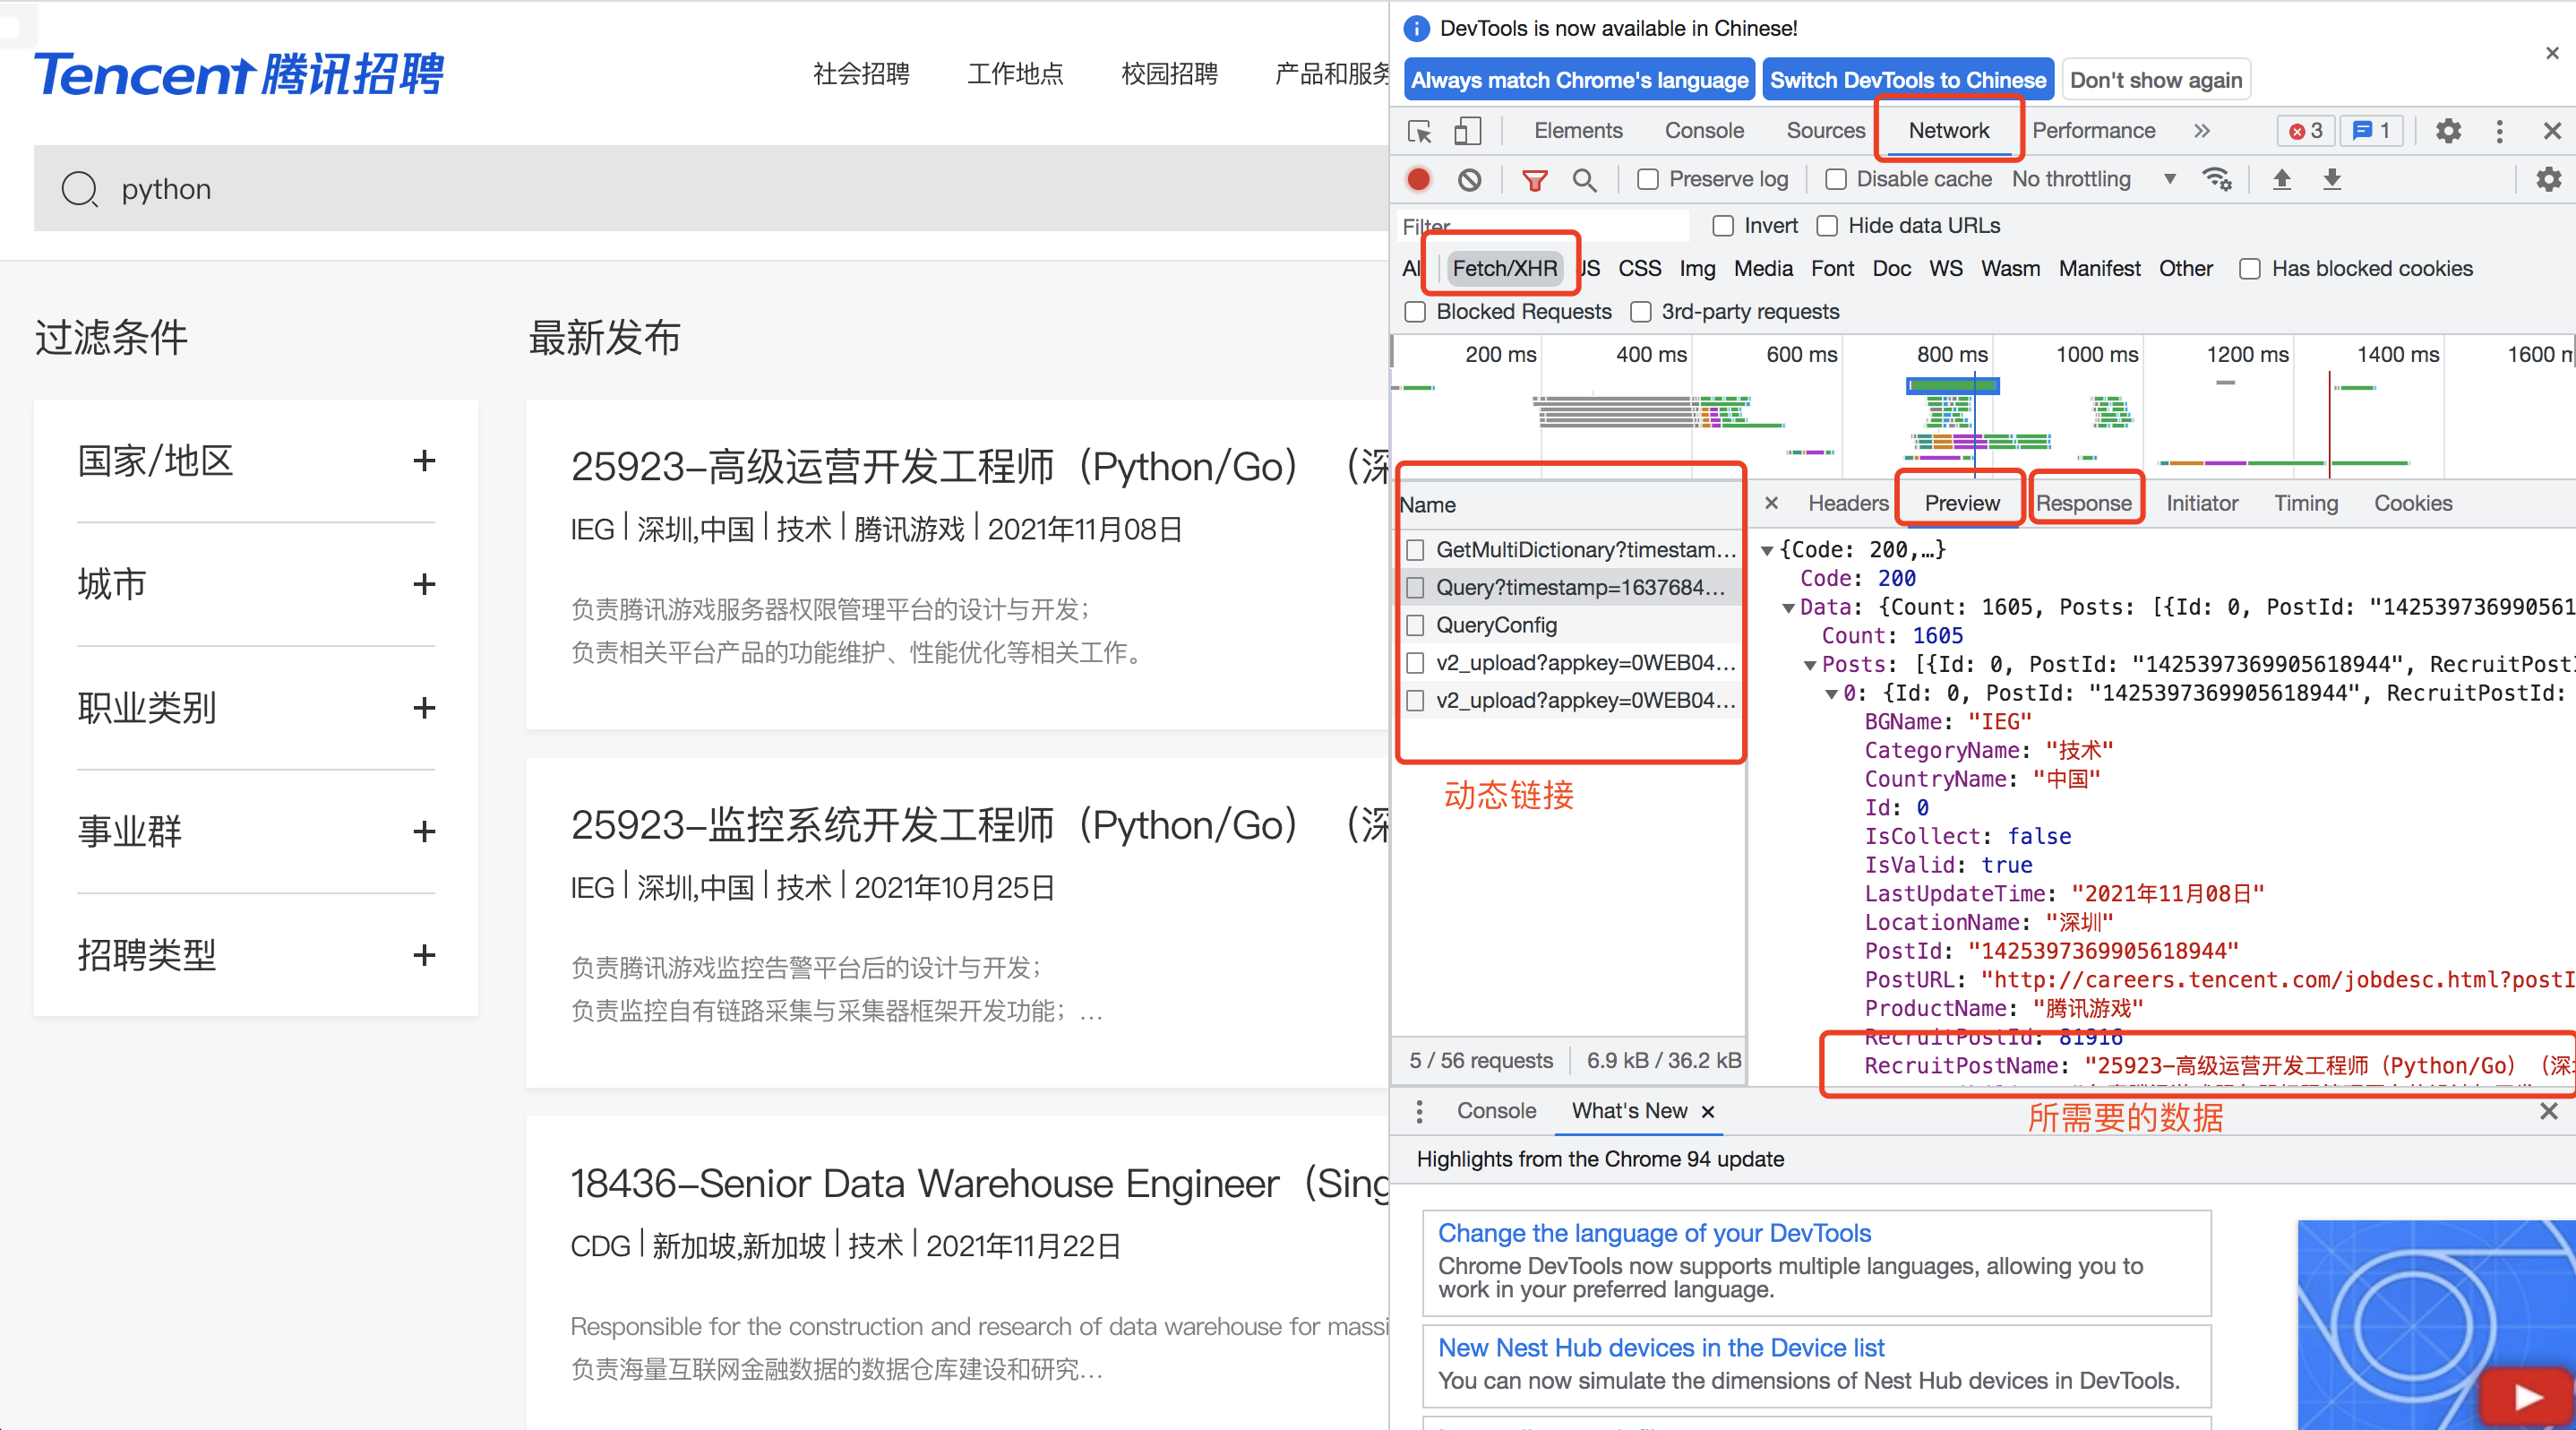Expand the 招聘类型 filter

424,955
